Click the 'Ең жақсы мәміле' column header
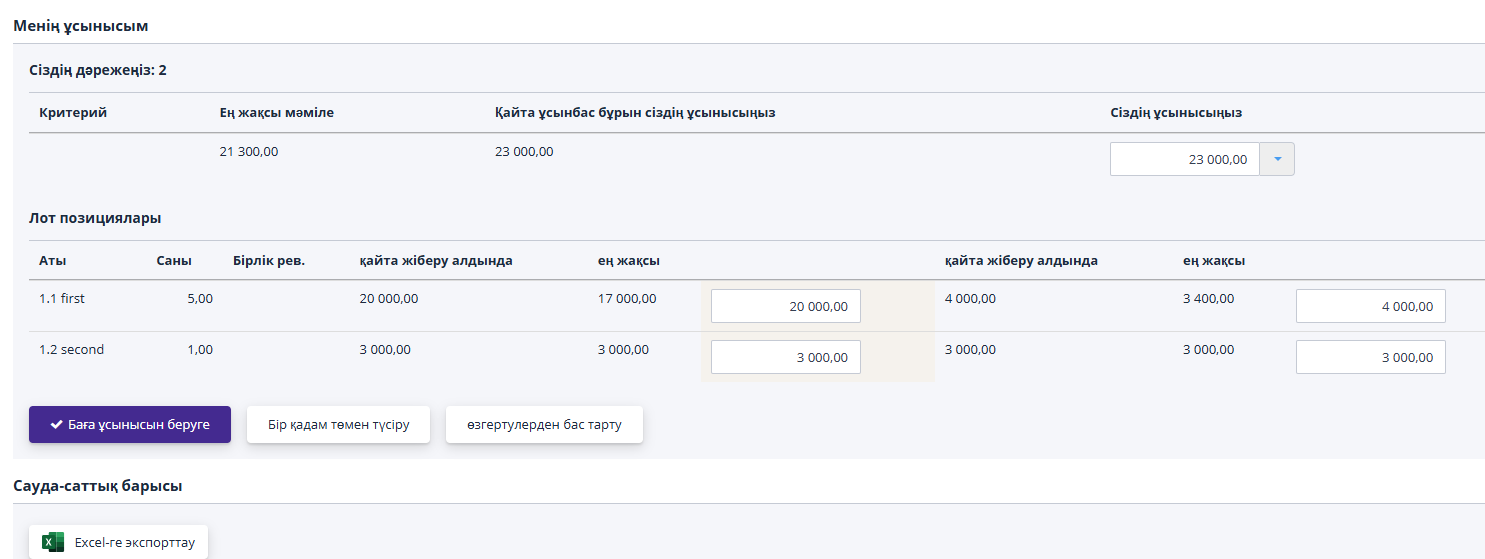 click(277, 113)
